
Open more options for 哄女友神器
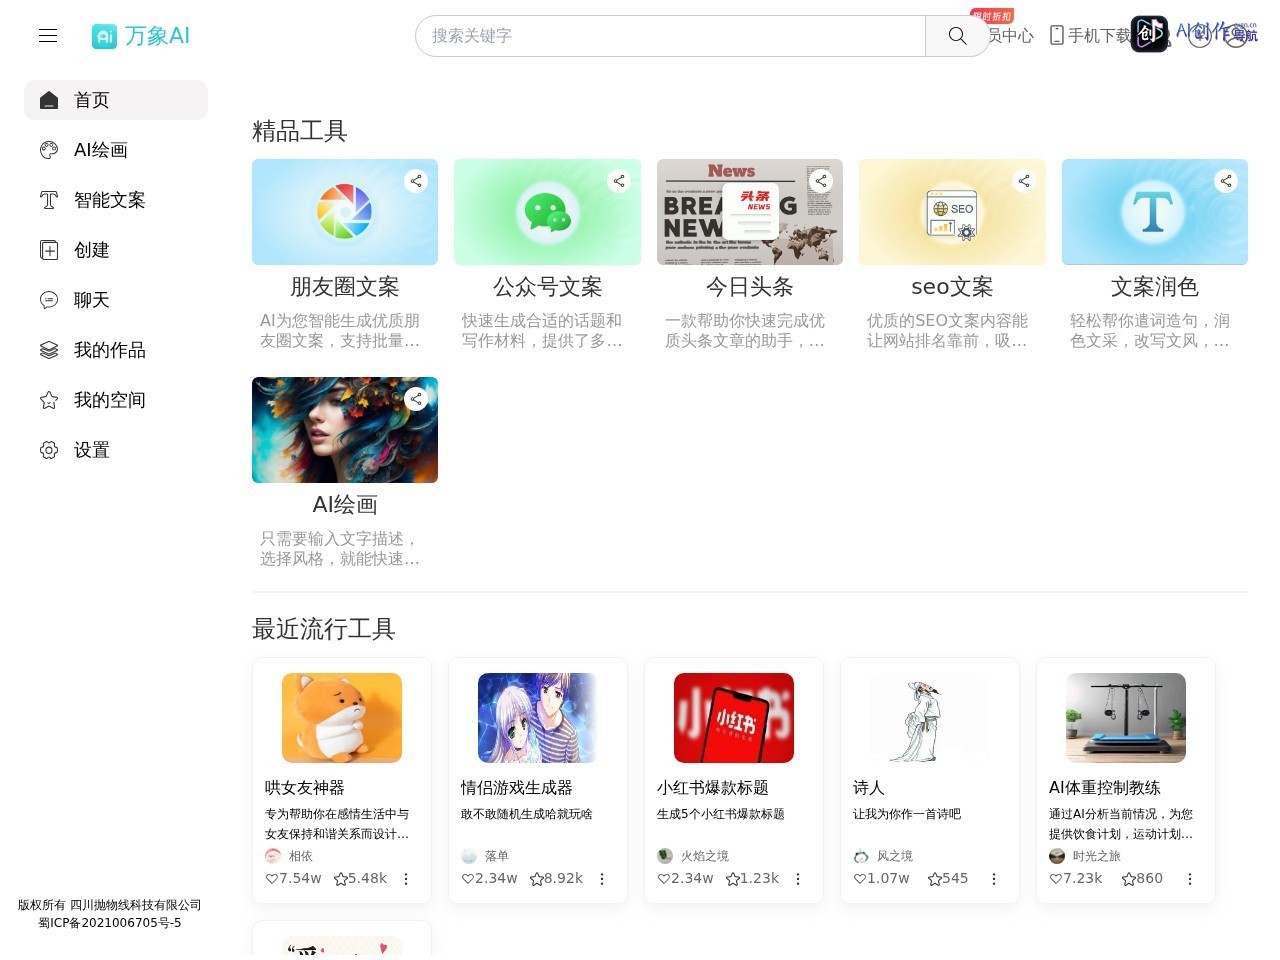(x=406, y=879)
